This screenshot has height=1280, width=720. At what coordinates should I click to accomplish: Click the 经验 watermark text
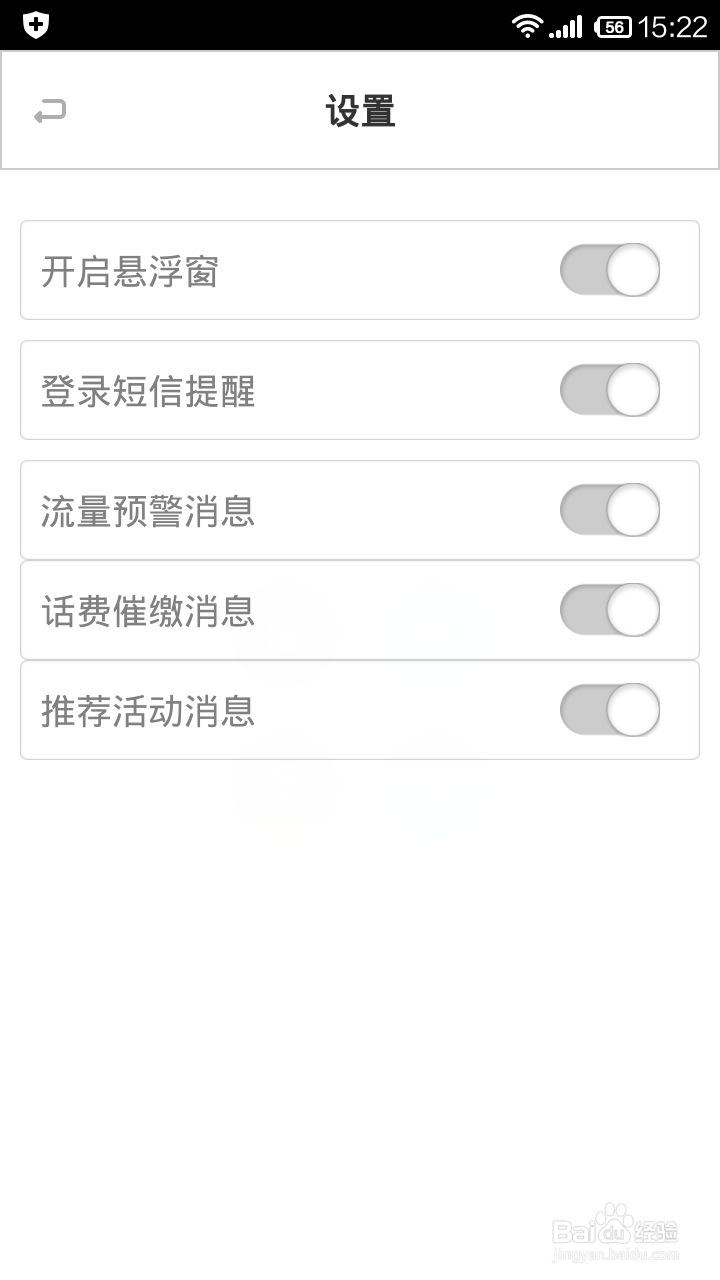coord(658,1229)
